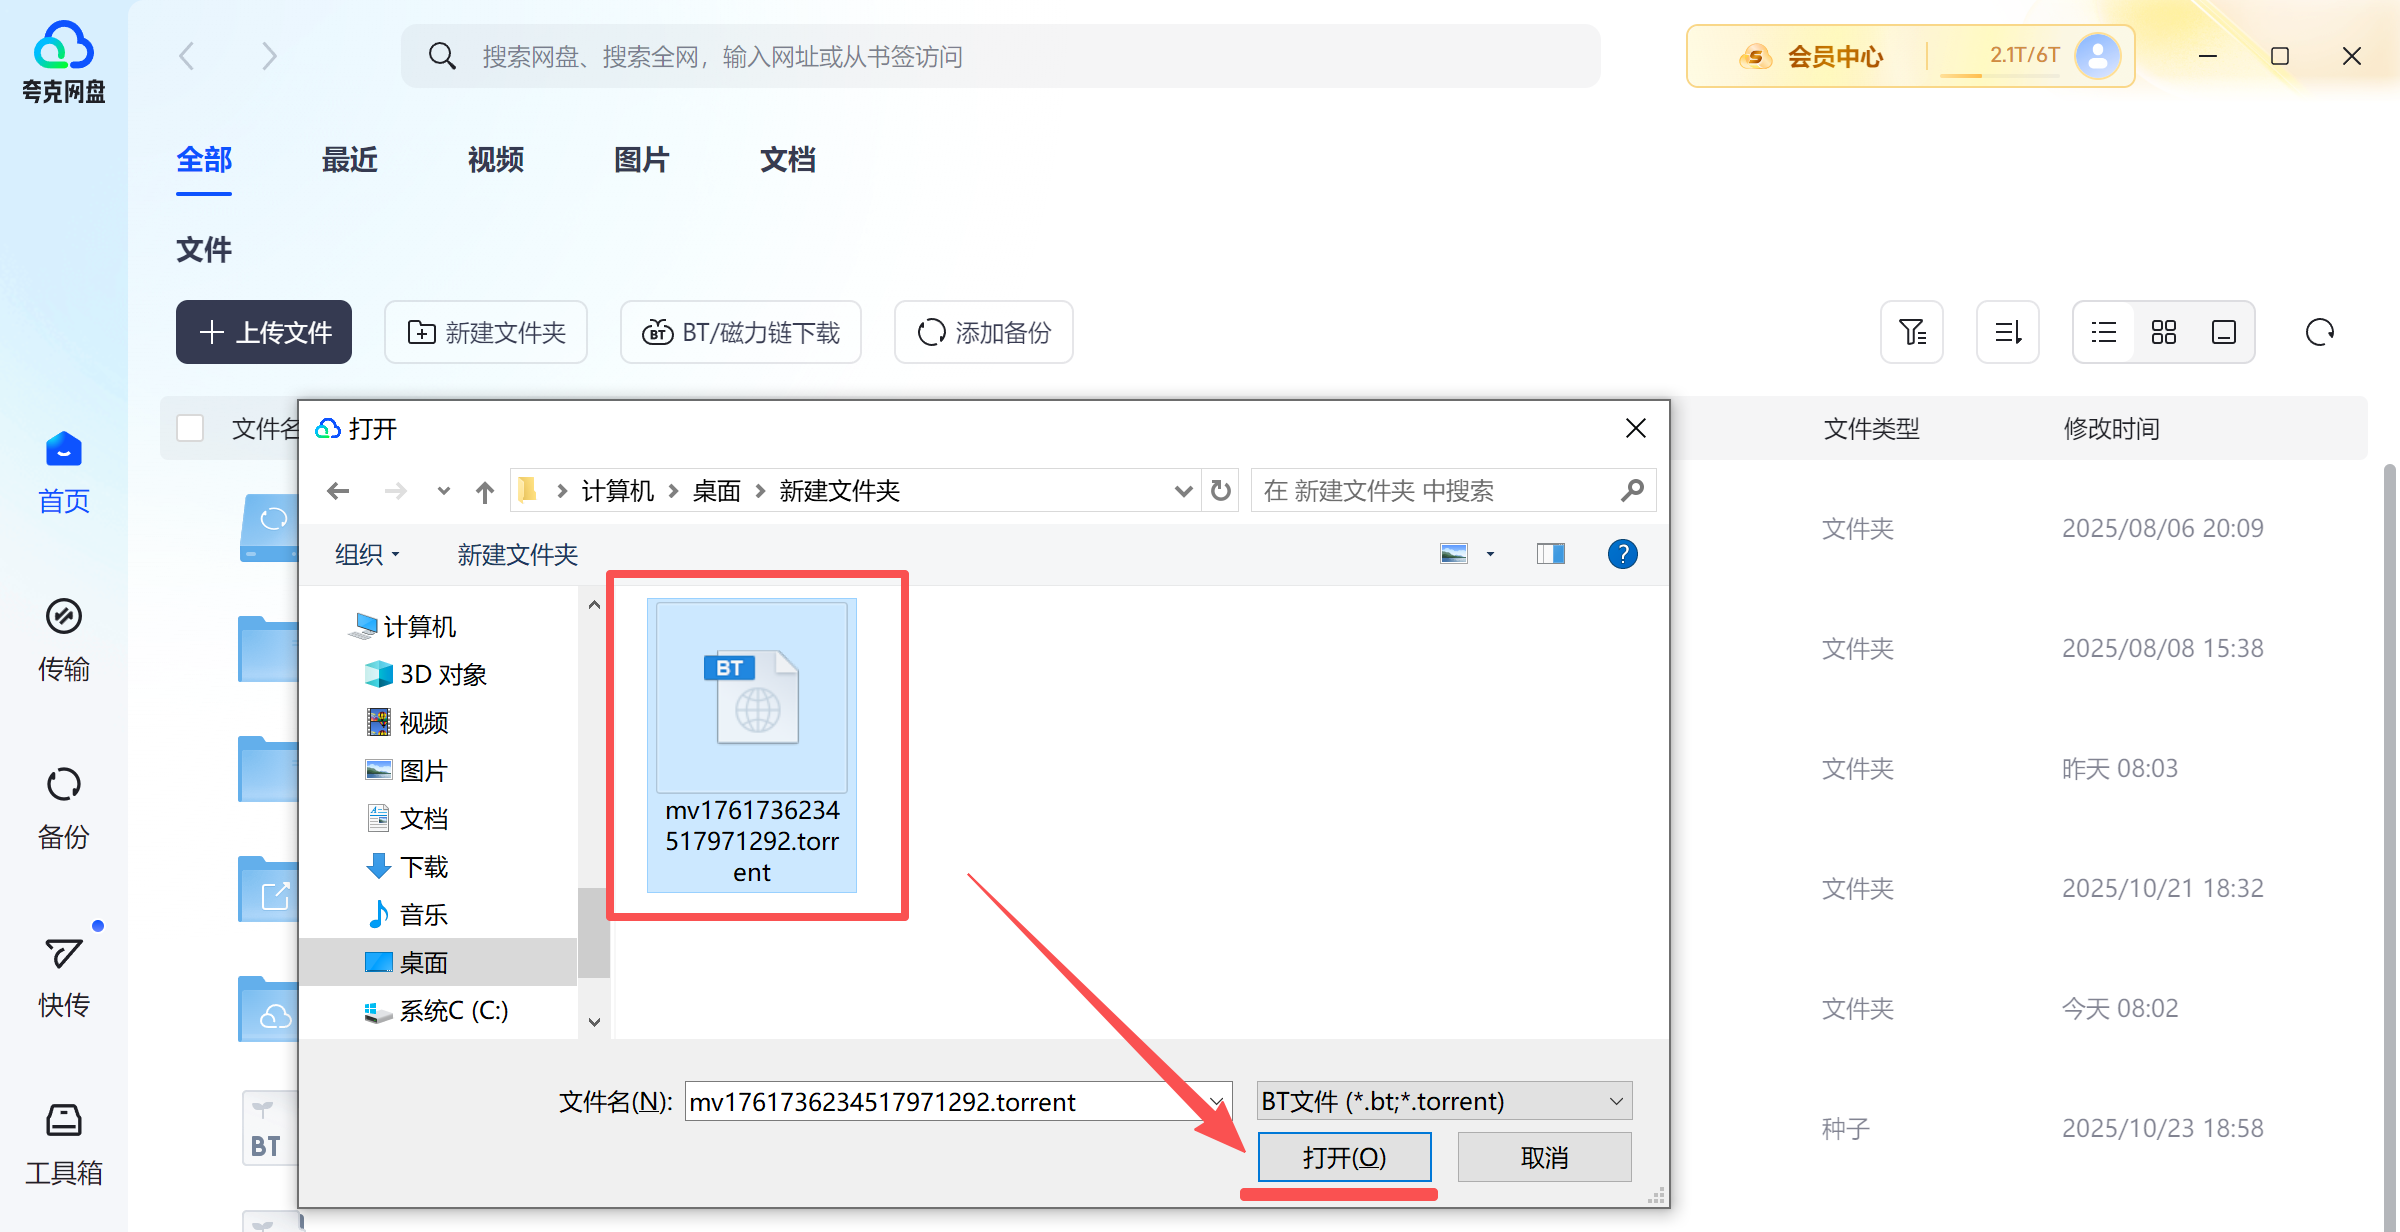Switch to the 文档 tab
Image resolution: width=2400 pixels, height=1232 pixels.
[x=787, y=160]
